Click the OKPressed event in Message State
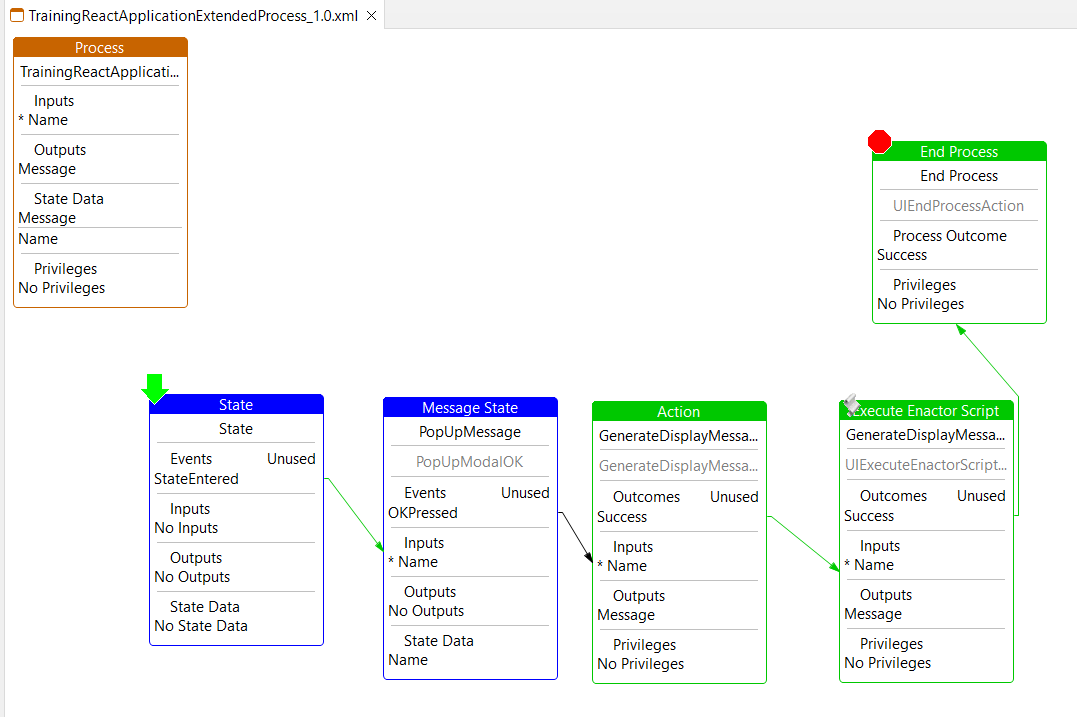The image size is (1077, 717). click(423, 513)
